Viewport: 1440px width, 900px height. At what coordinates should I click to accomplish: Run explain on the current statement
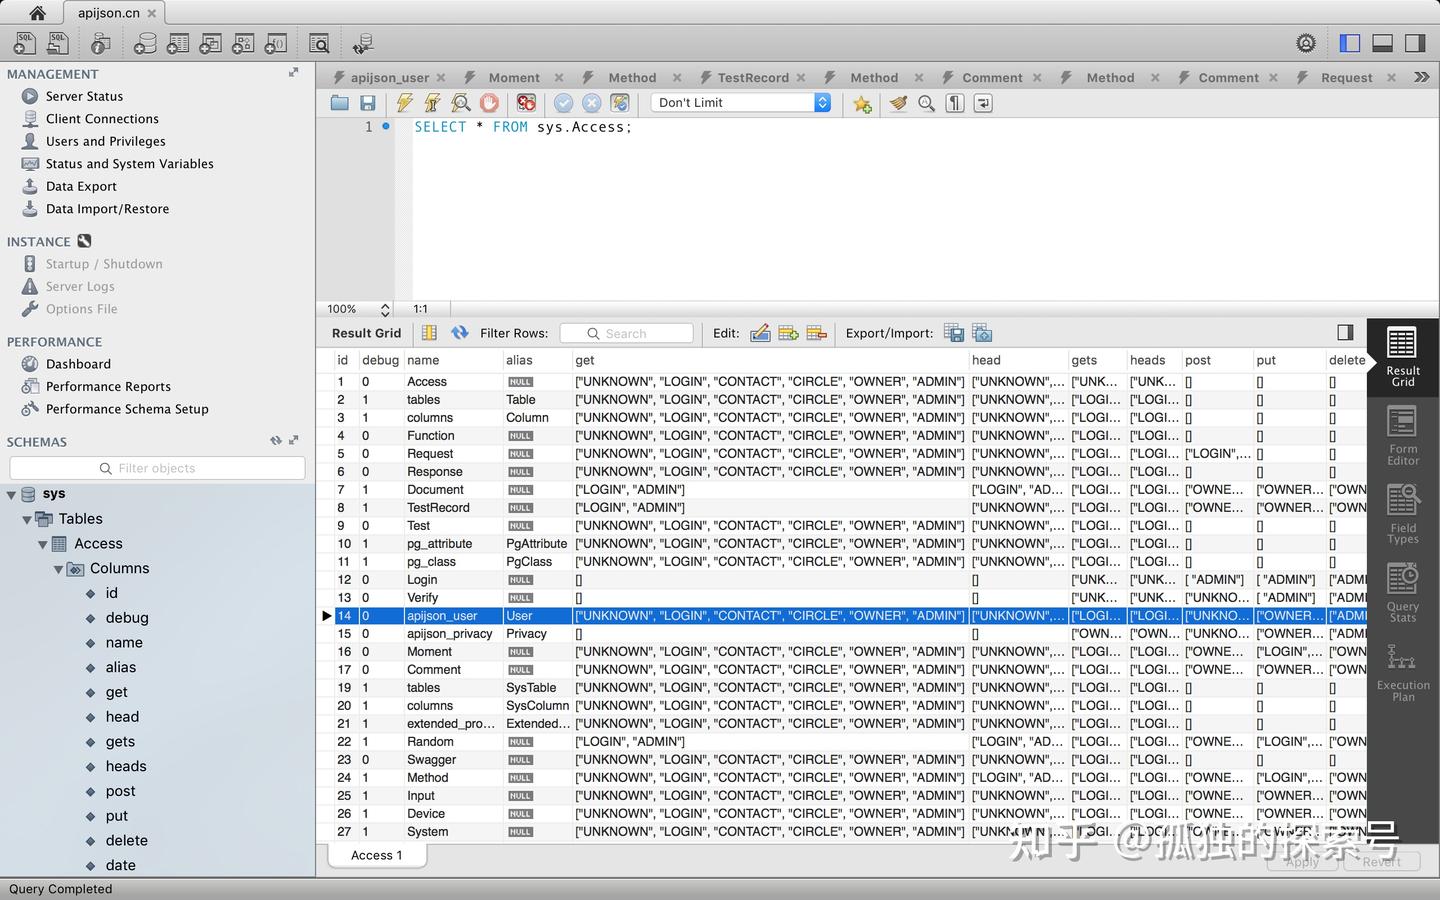tap(461, 103)
